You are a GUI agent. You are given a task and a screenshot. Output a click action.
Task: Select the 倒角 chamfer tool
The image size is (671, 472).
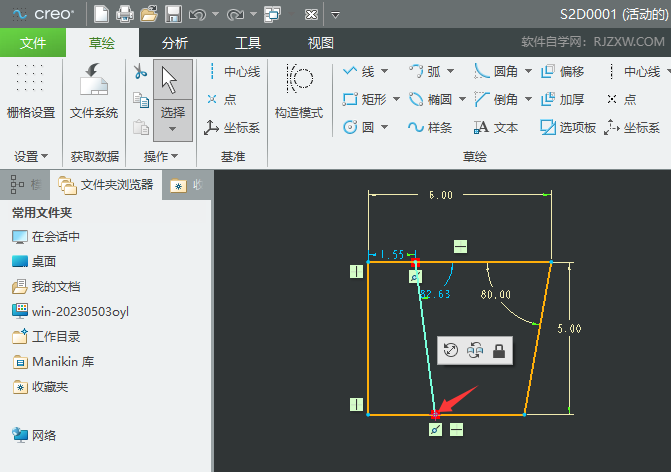pos(496,99)
